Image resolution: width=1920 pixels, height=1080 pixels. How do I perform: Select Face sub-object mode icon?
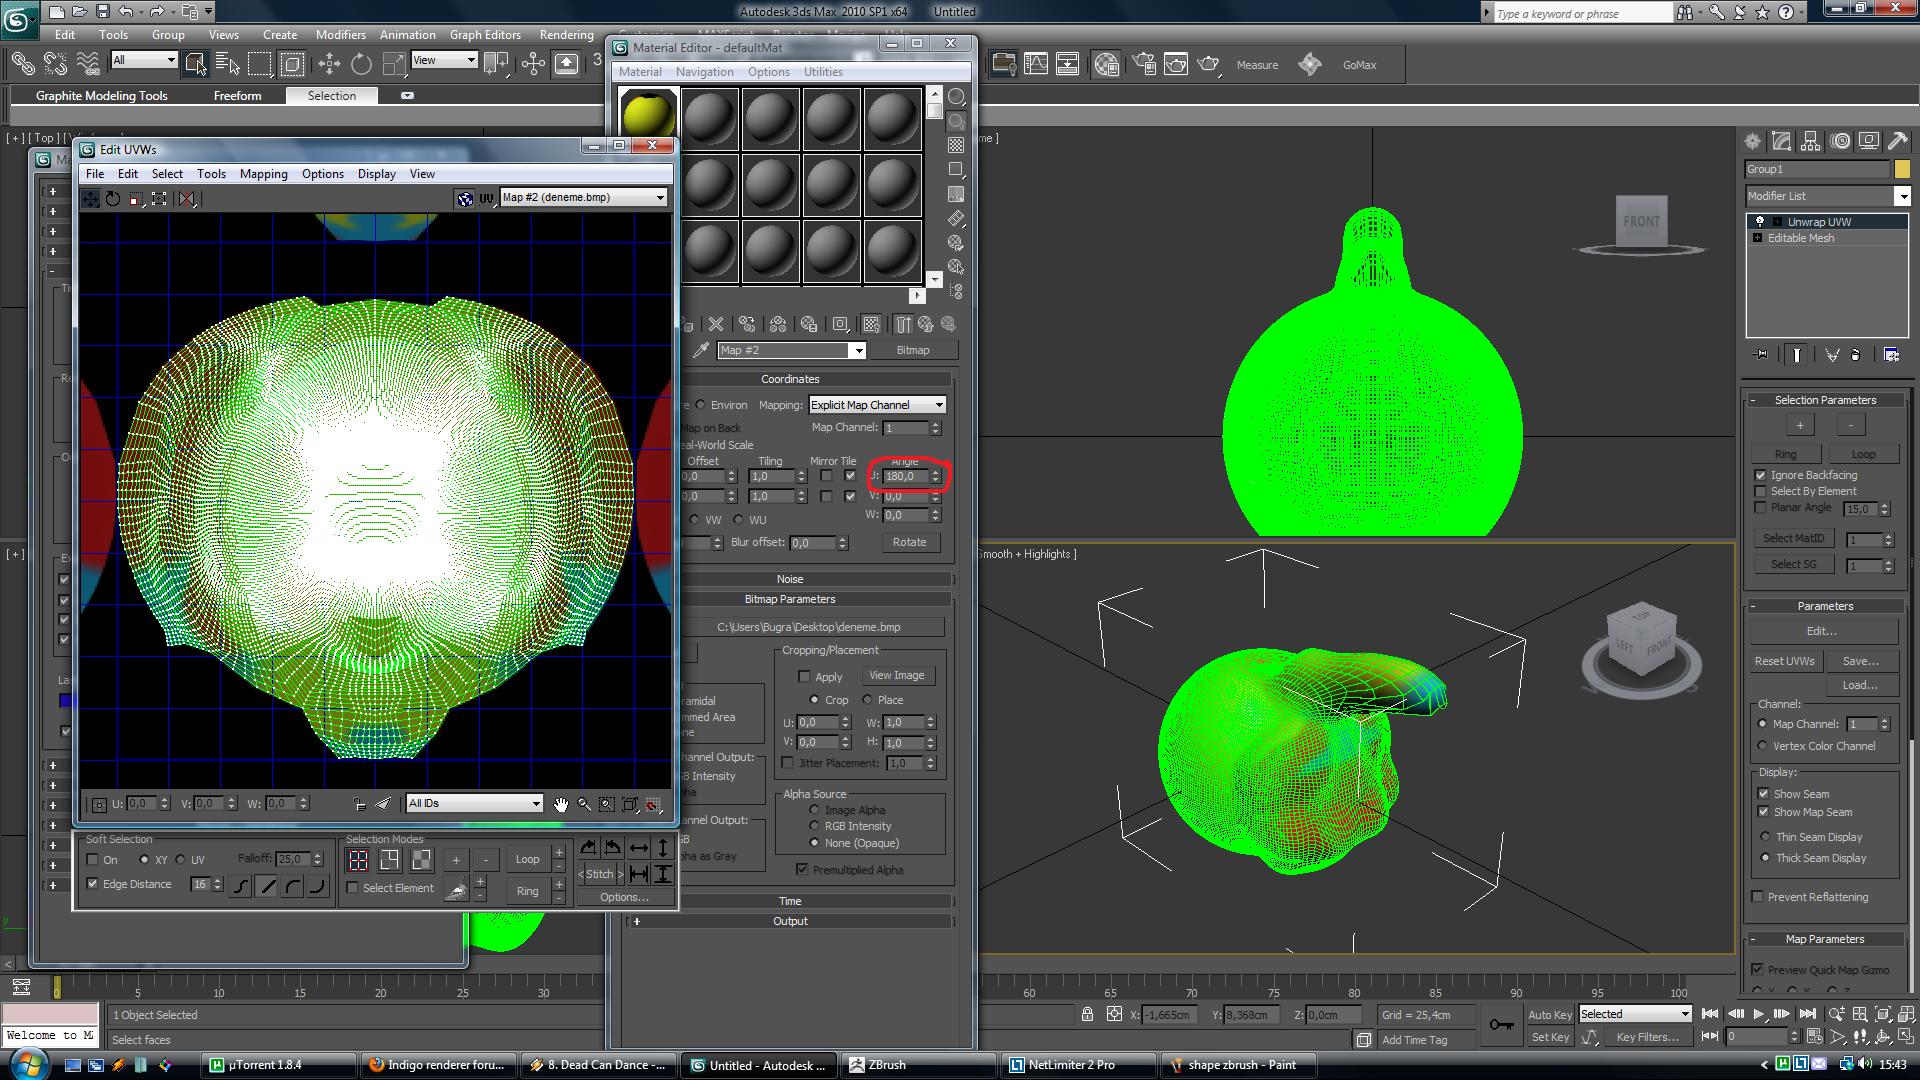tap(421, 860)
